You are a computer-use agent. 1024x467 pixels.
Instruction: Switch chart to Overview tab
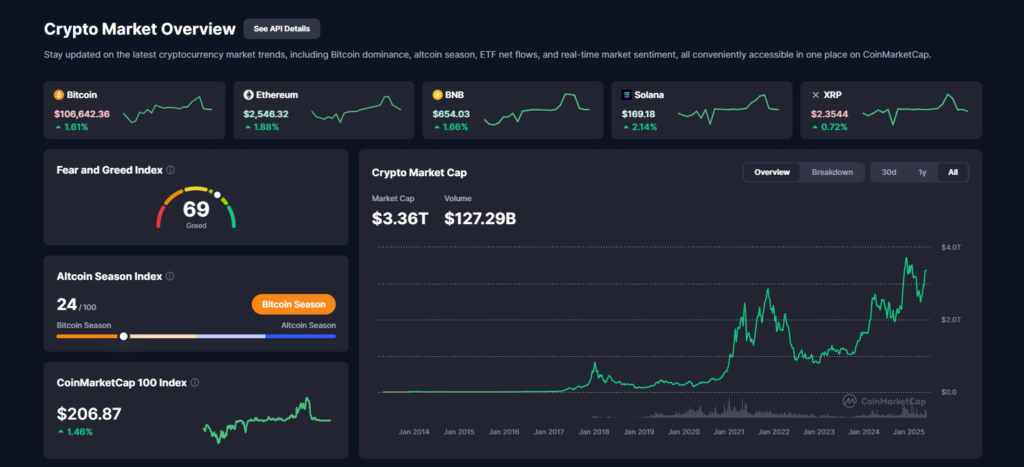(x=772, y=172)
